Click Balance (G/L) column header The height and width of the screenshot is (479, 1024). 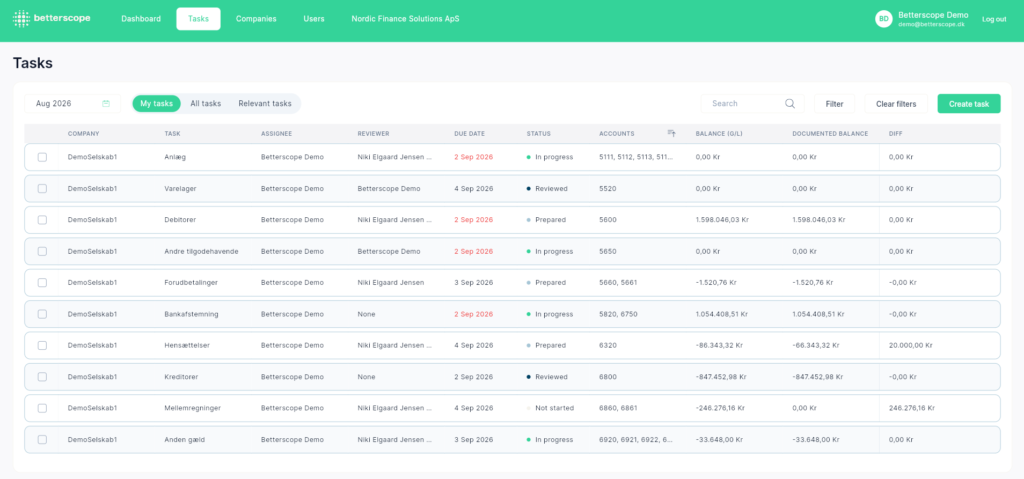719,133
